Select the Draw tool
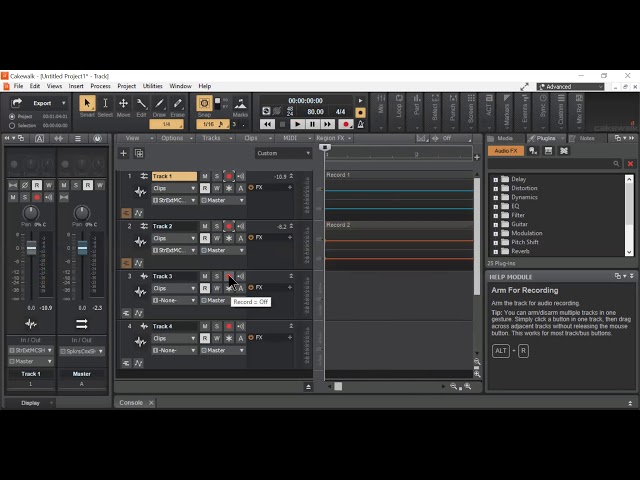The width and height of the screenshot is (640, 480). [x=159, y=104]
